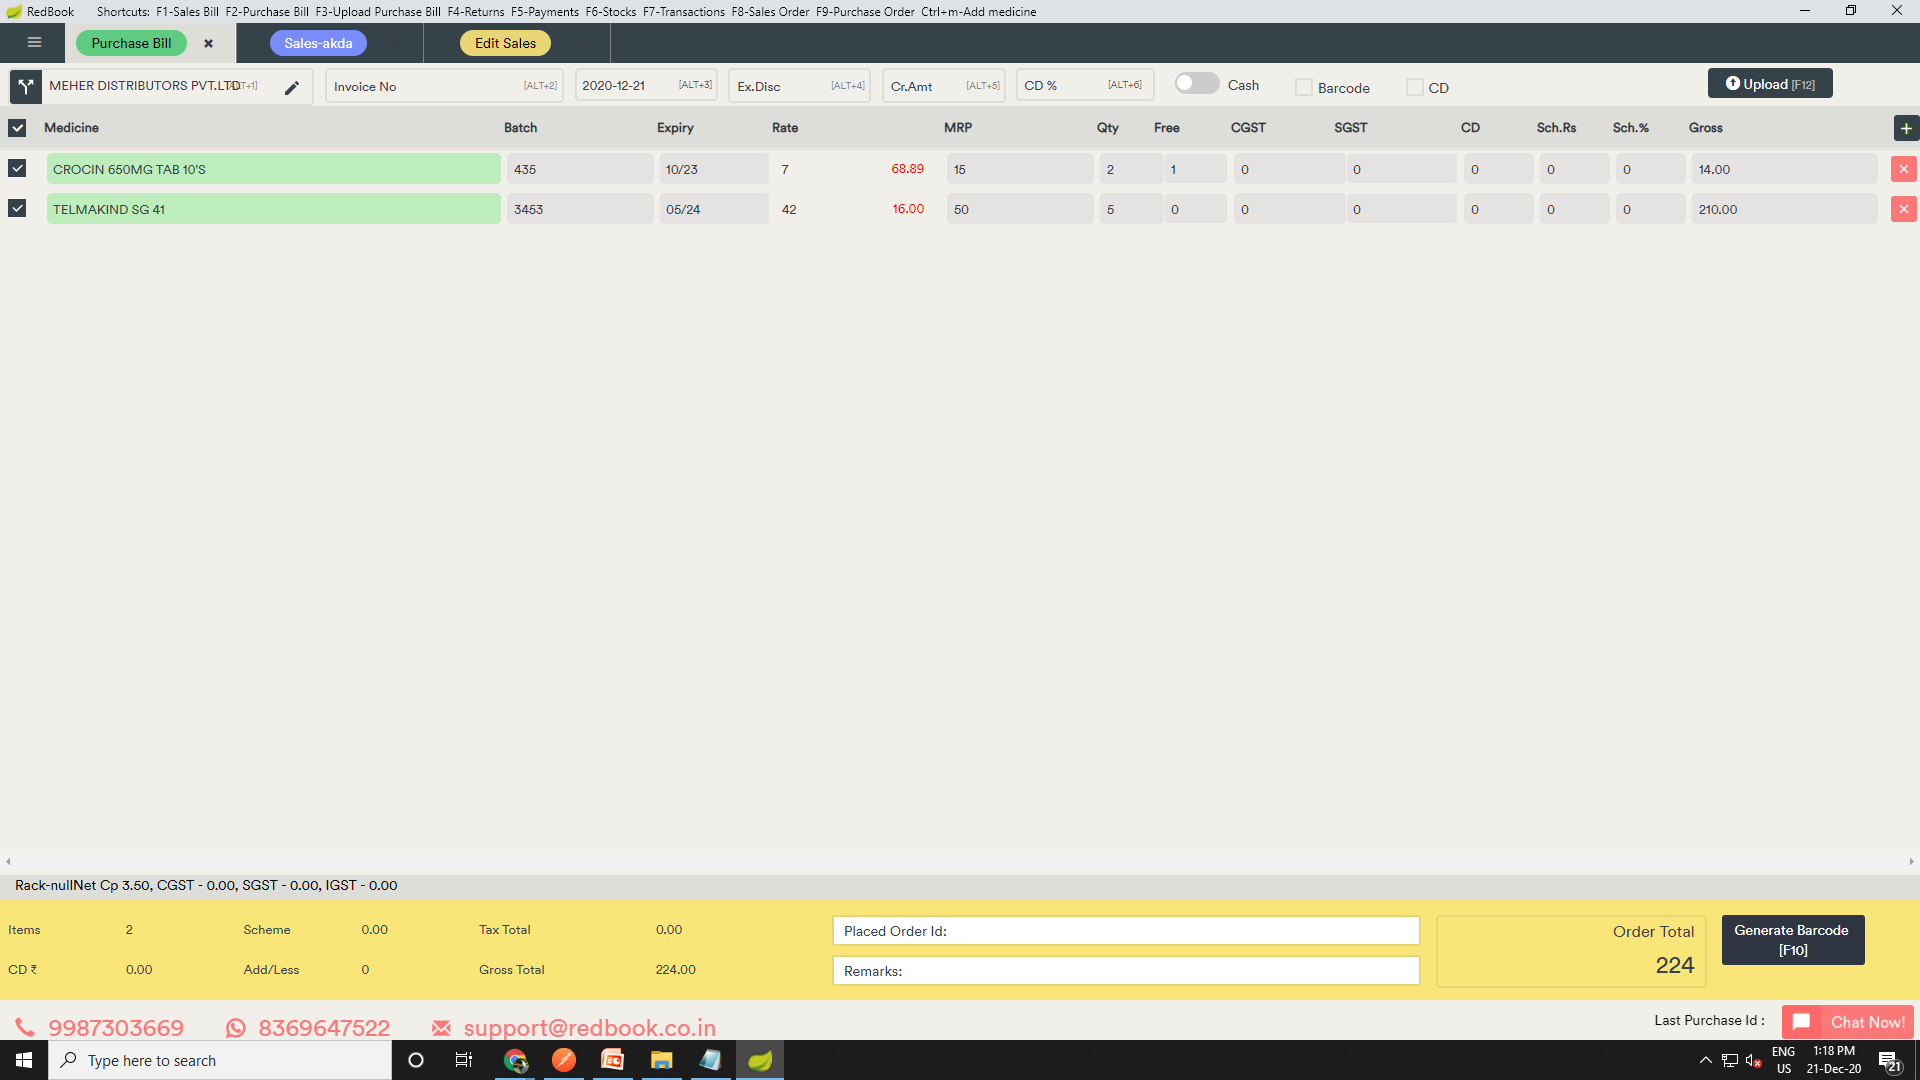This screenshot has height=1080, width=1920.
Task: Click the distributor branch icon
Action: pos(26,86)
